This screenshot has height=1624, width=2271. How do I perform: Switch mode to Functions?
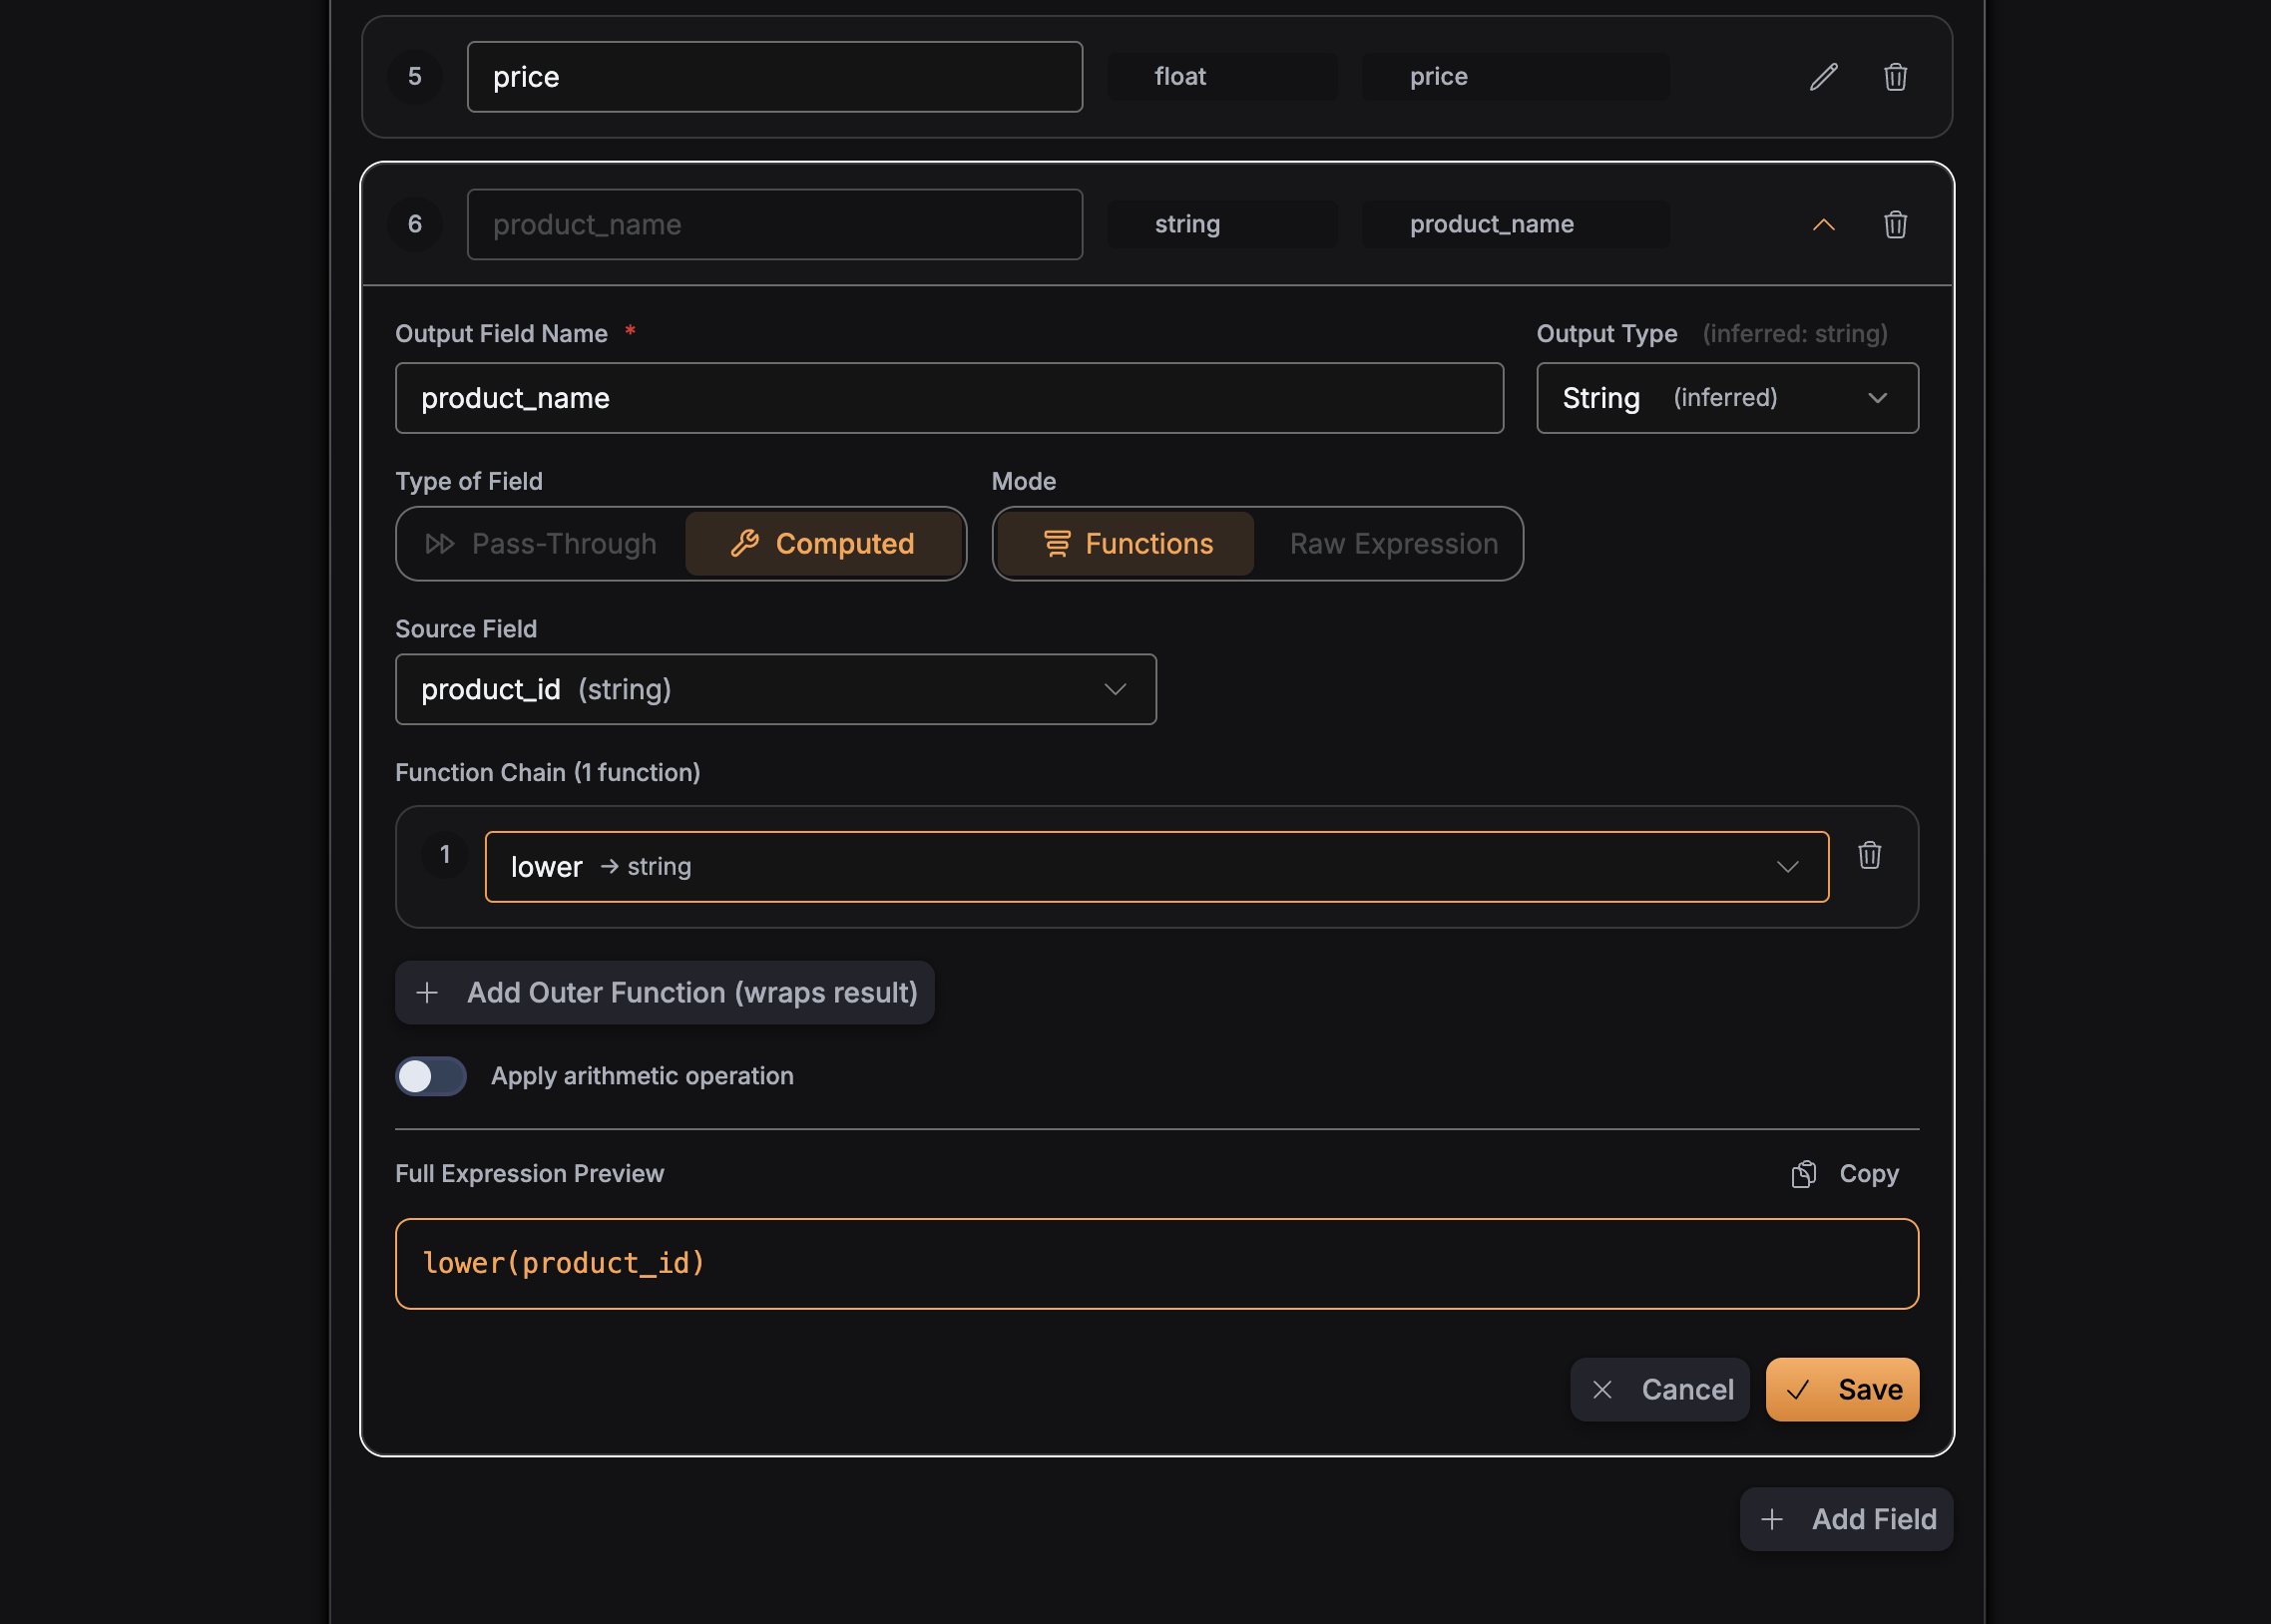(1127, 544)
